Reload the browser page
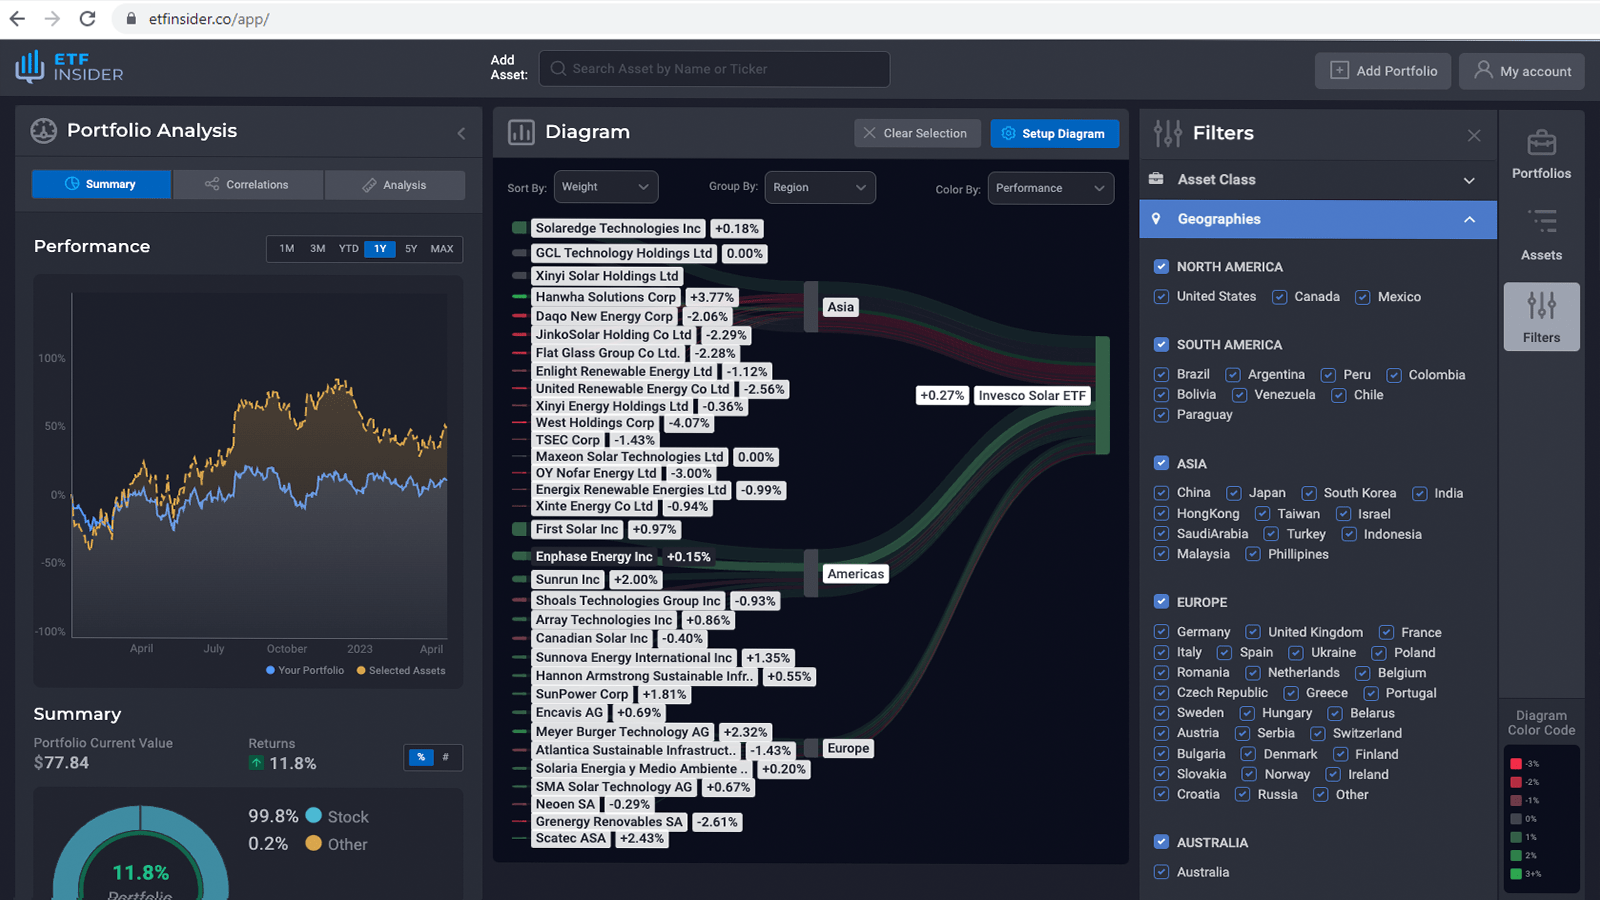 pos(87,19)
